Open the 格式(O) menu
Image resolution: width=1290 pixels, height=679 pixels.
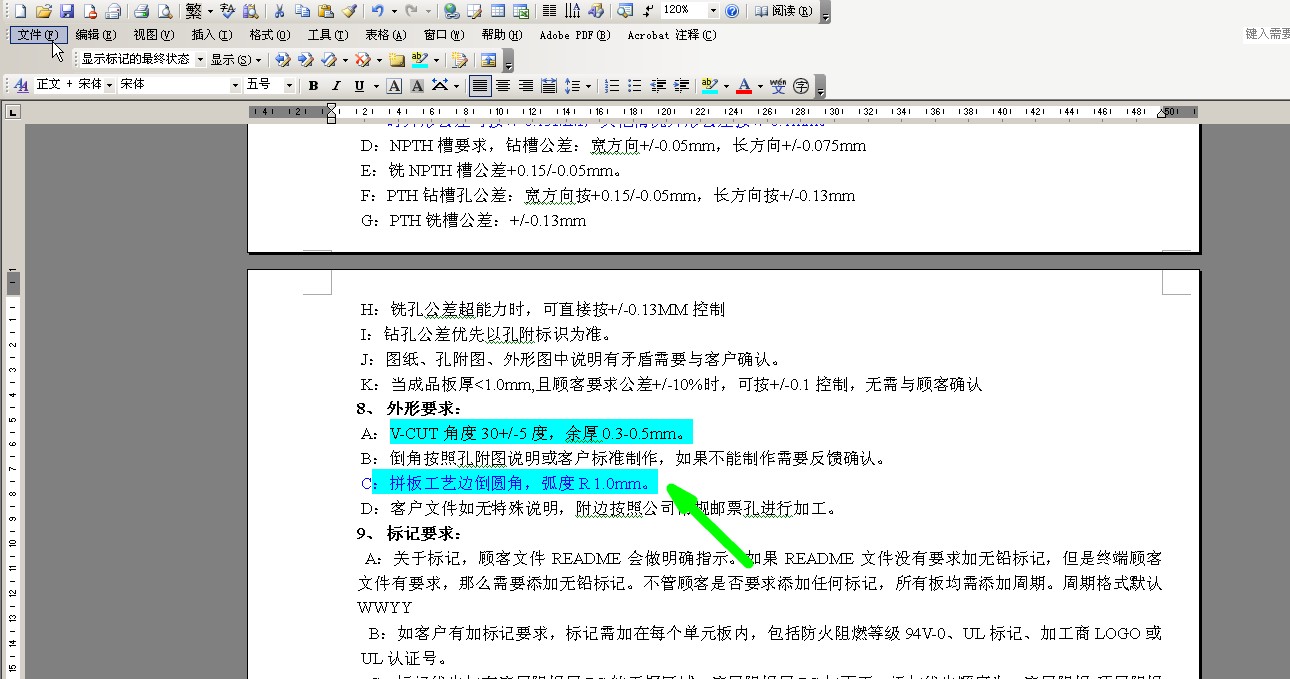(269, 35)
